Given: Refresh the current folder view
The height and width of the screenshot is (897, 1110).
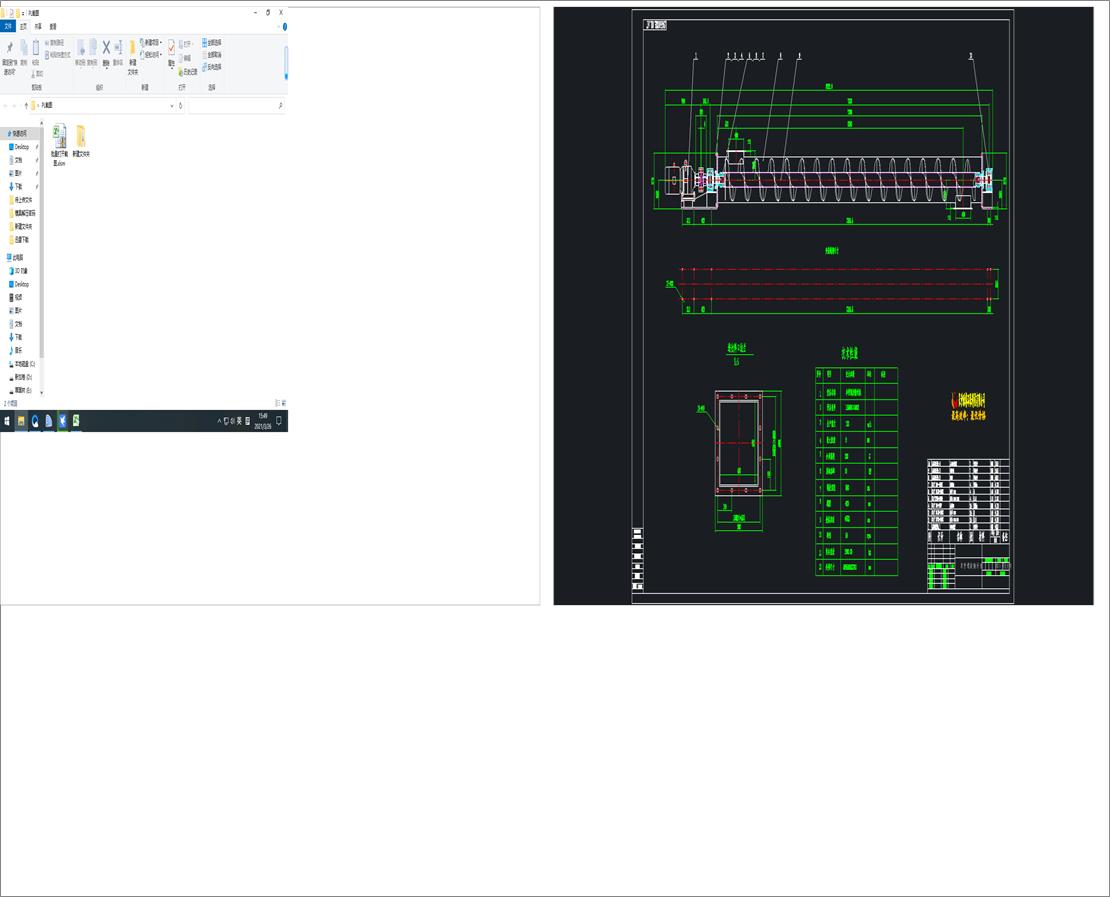Looking at the screenshot, I should pos(181,105).
